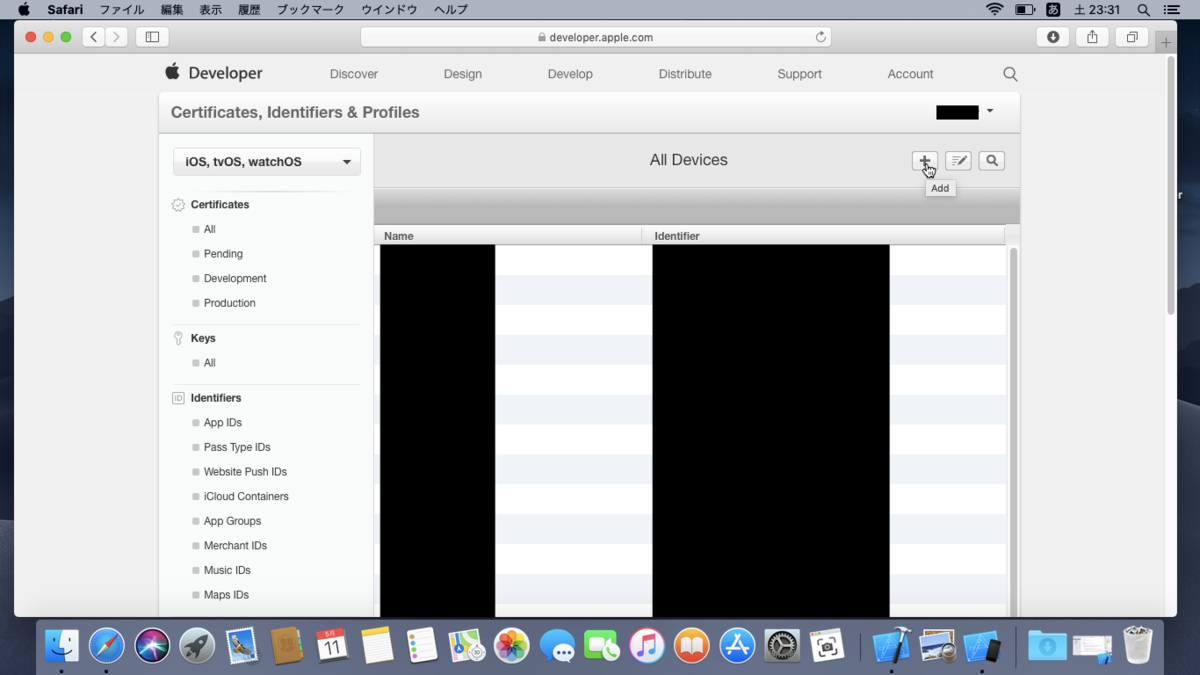The height and width of the screenshot is (675, 1200).
Task: Open redacted account name dropdown
Action: 964,112
